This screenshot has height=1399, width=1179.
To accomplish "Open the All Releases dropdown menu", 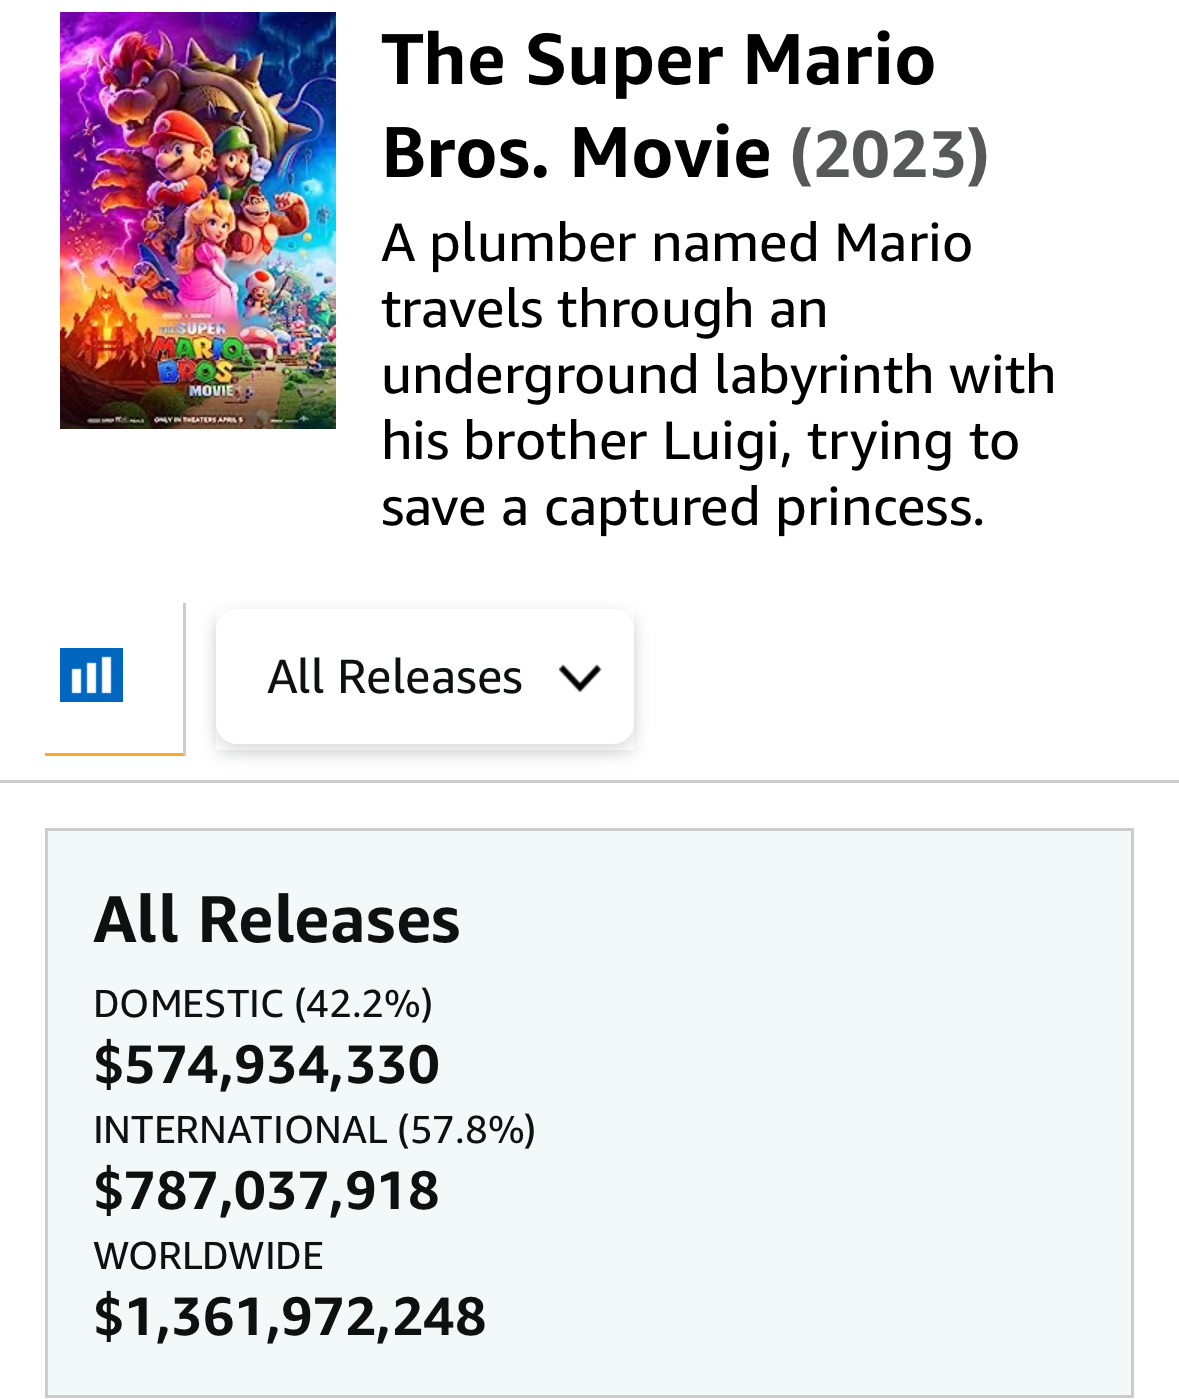I will [424, 677].
